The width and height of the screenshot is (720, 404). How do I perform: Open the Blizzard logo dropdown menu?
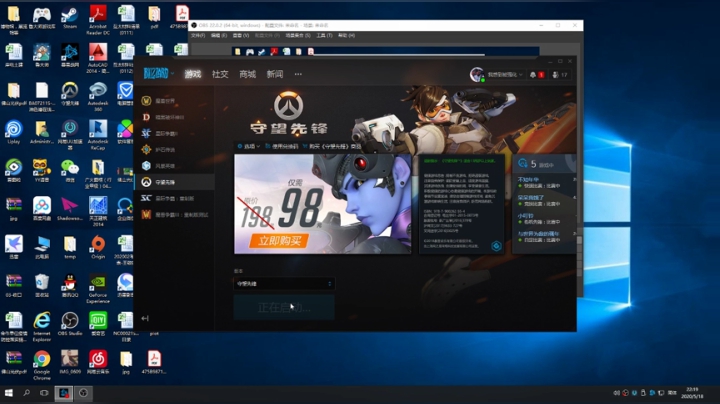pyautogui.click(x=159, y=73)
